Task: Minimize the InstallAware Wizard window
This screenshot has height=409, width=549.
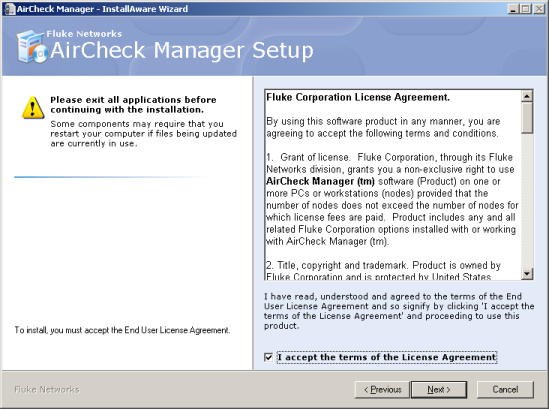Action: click(513, 9)
